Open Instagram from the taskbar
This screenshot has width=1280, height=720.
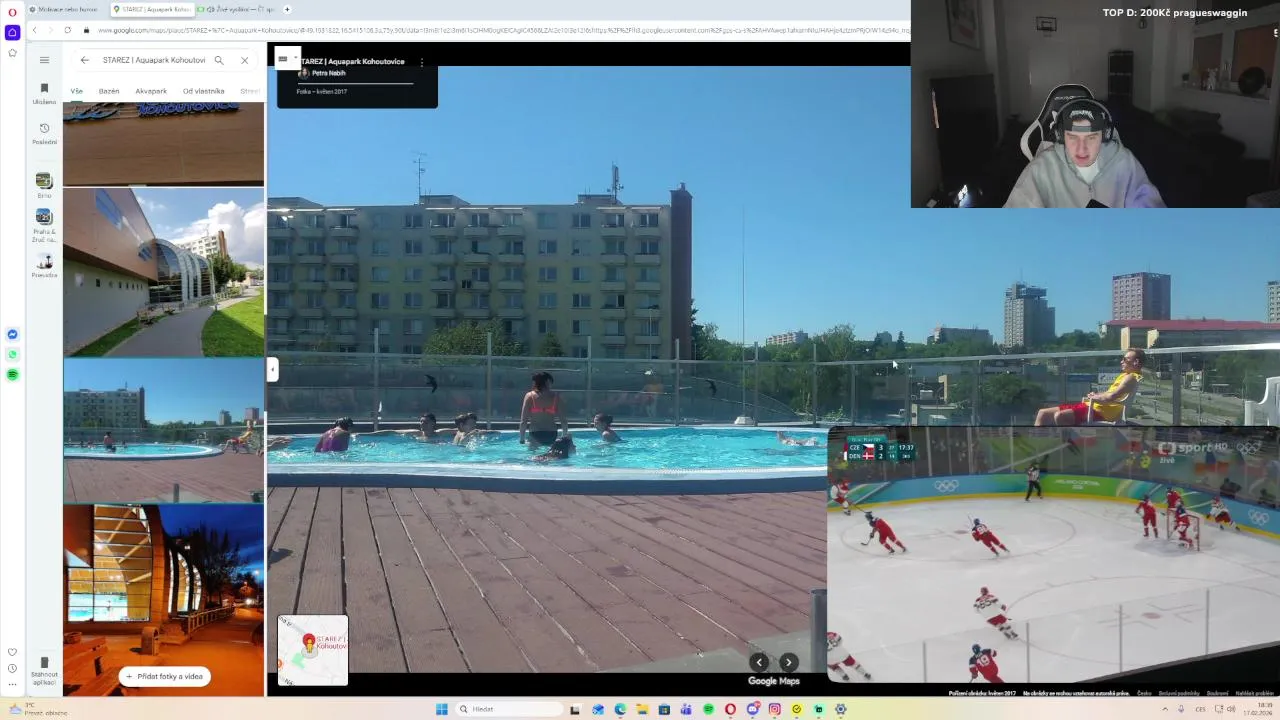point(774,709)
